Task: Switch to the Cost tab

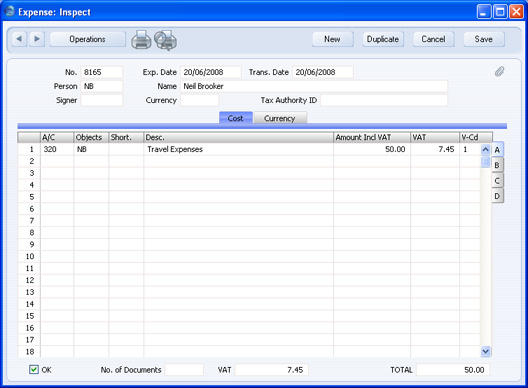Action: 235,118
